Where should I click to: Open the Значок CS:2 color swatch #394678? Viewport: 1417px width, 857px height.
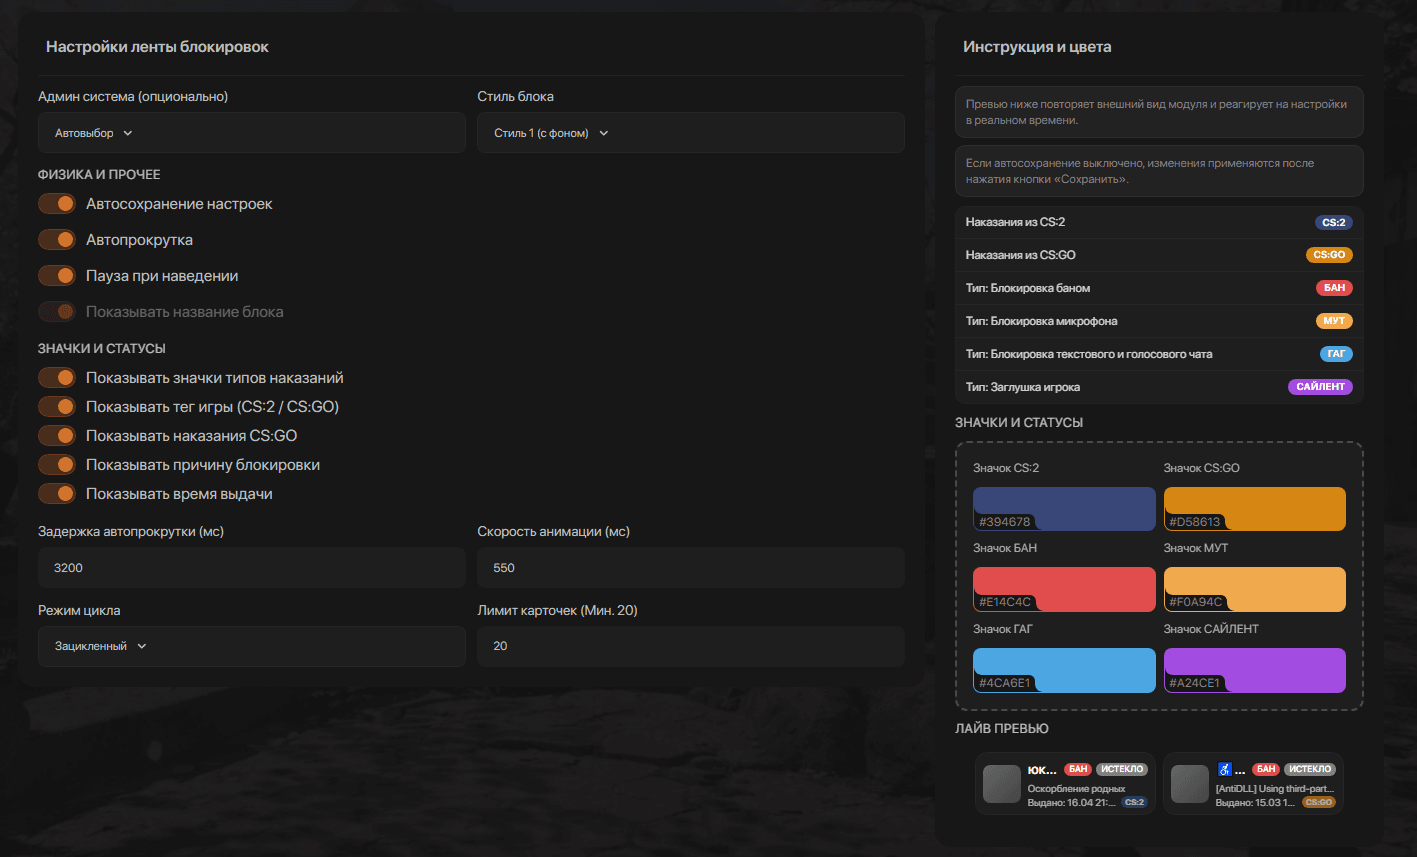pyautogui.click(x=1064, y=509)
